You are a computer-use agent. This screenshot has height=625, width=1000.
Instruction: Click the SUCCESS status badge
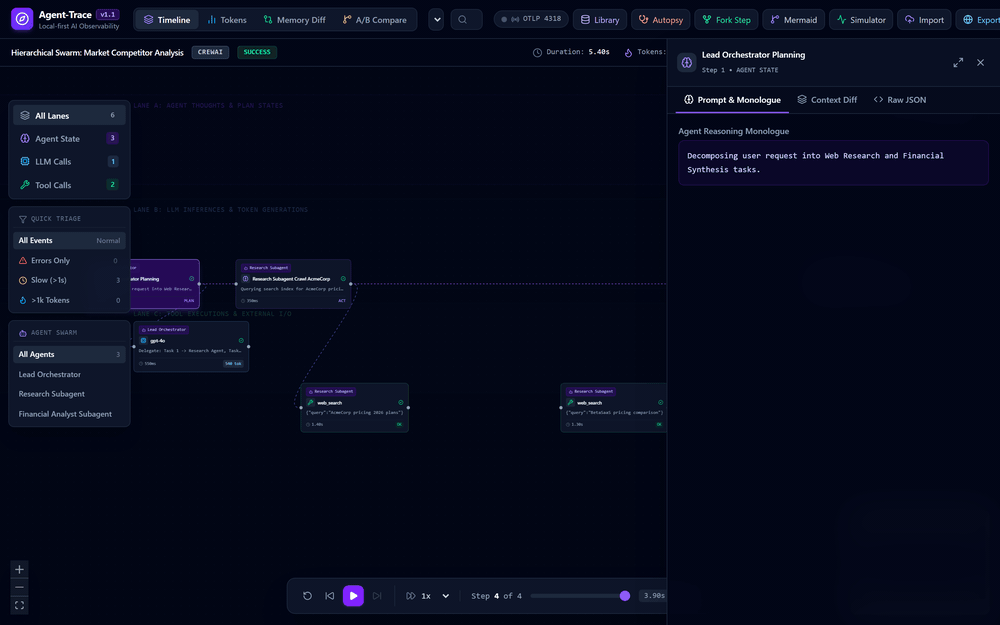tap(257, 52)
